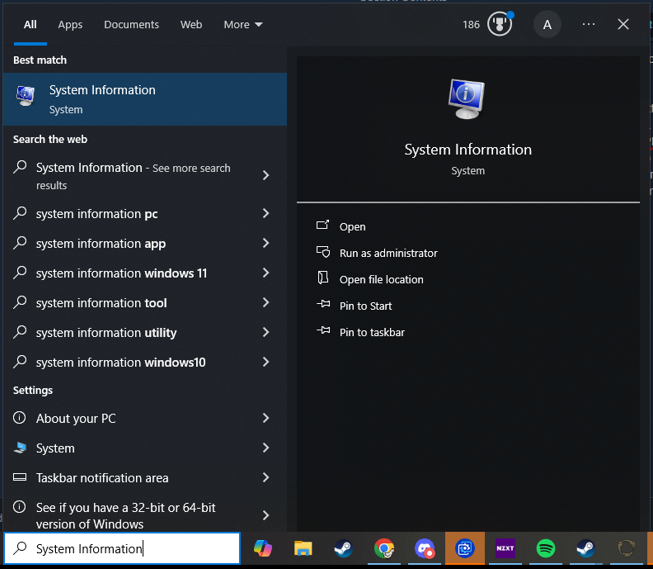Close the search panel with the X
The width and height of the screenshot is (653, 569).
click(x=623, y=24)
